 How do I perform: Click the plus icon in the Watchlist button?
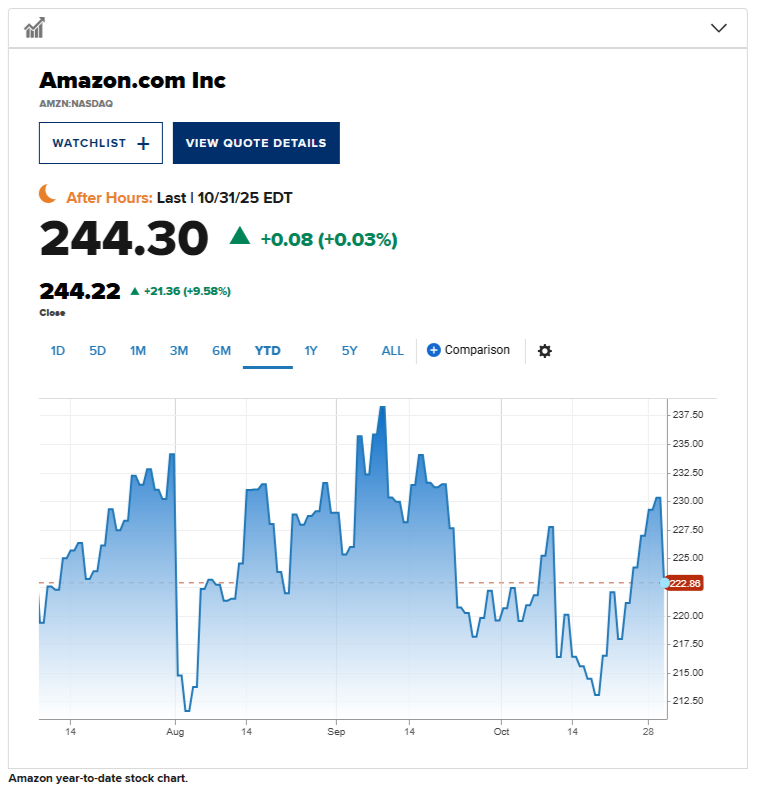click(143, 143)
